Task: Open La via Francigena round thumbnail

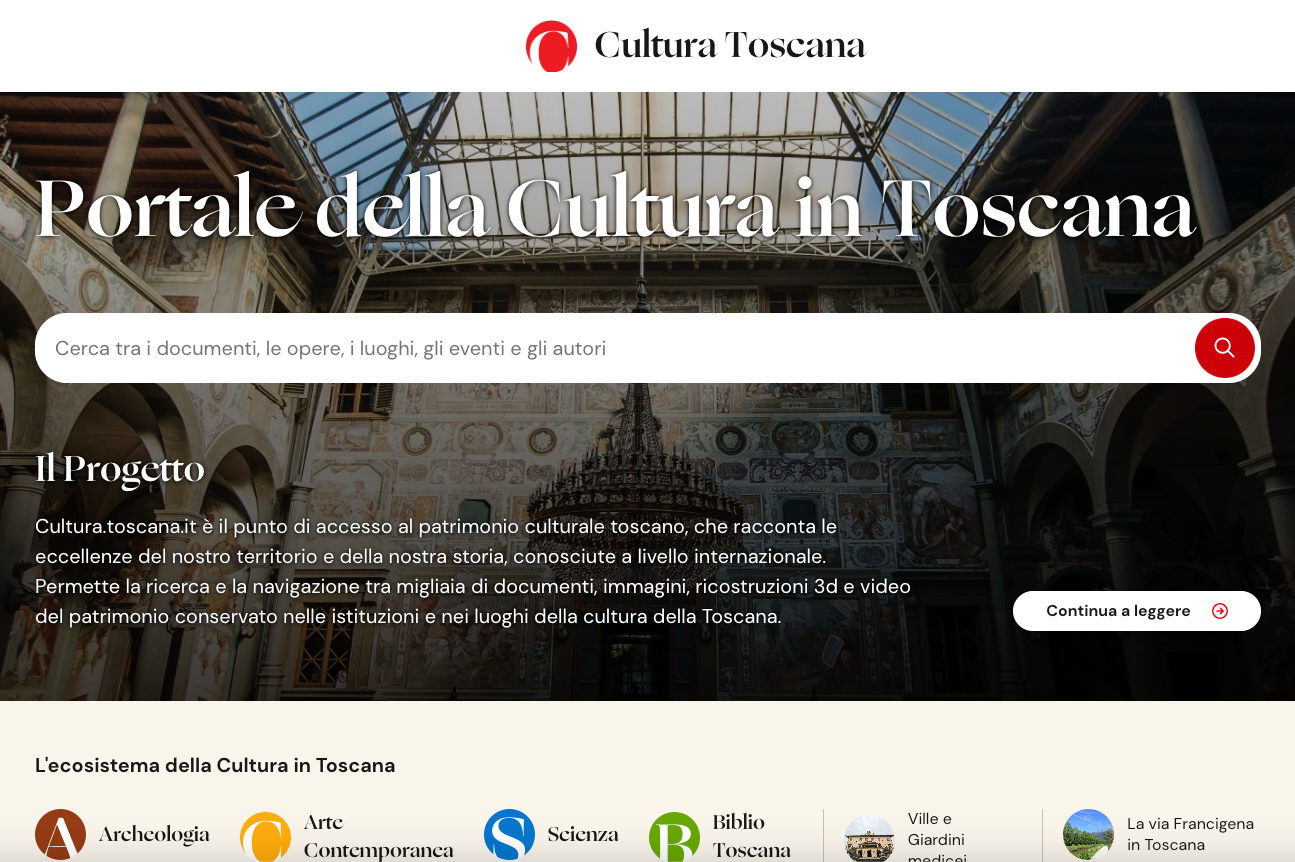Action: [1089, 835]
